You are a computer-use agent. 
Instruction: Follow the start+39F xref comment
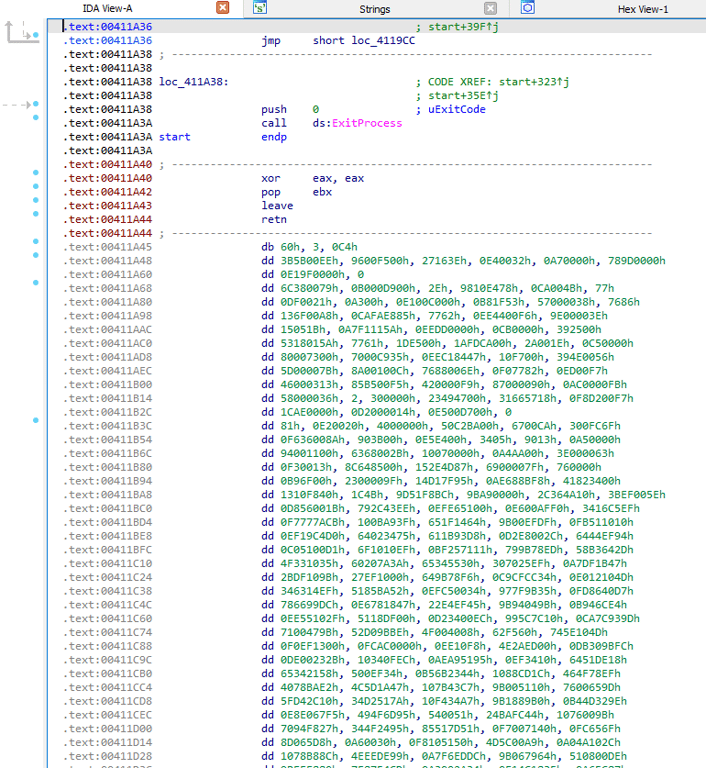[463, 26]
